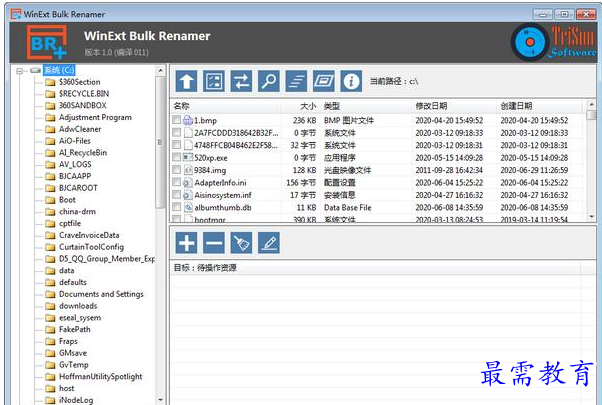The height and width of the screenshot is (405, 602).
Task: Open the info (i) toolbar button
Action: 351,81
